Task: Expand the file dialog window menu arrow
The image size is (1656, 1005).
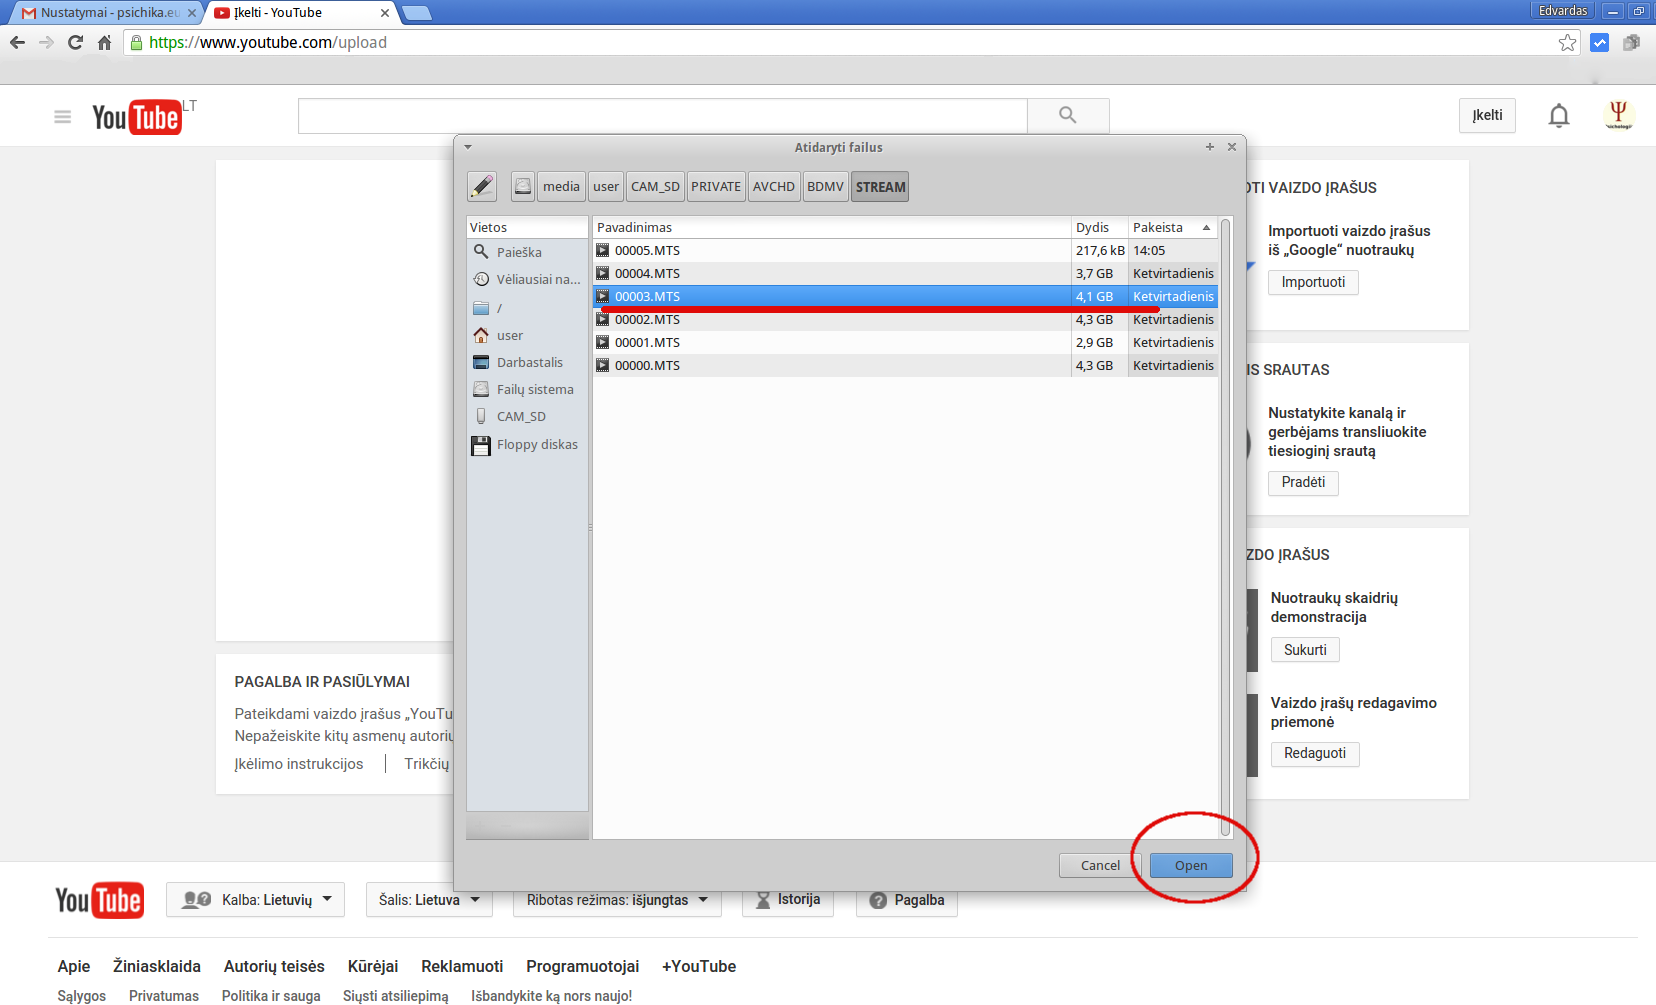Action: tap(467, 147)
